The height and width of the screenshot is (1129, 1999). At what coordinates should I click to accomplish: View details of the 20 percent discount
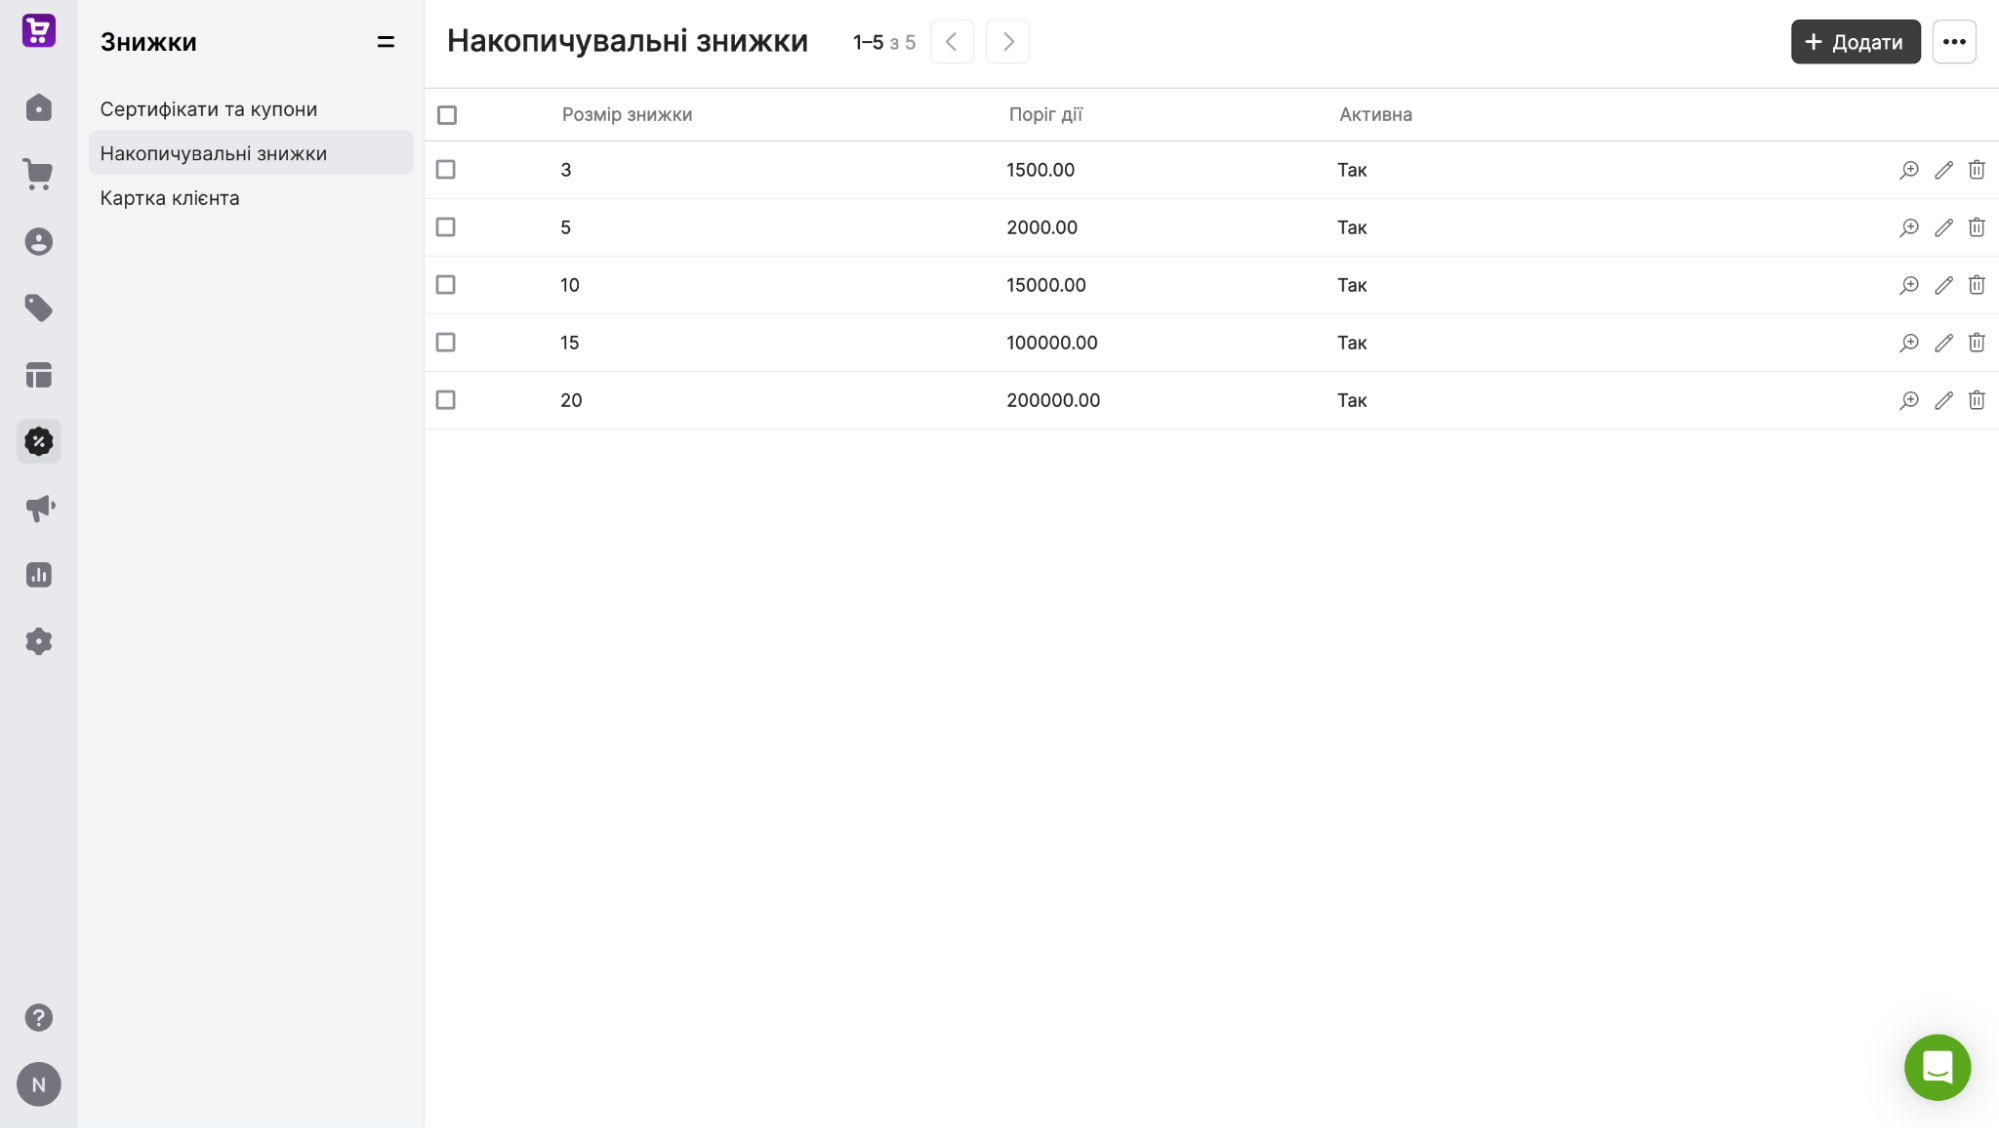[x=1909, y=400]
